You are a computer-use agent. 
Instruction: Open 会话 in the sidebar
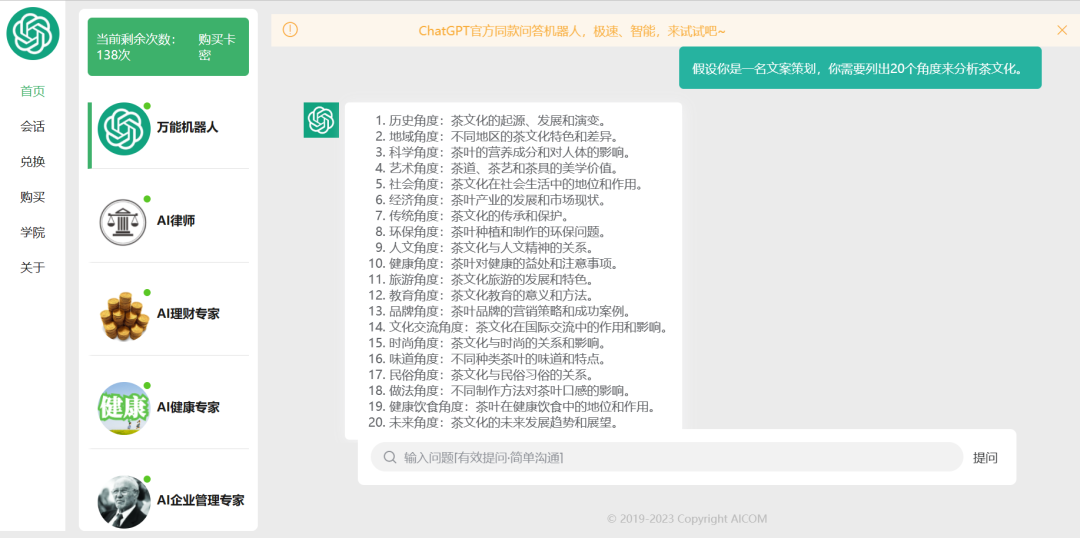click(x=32, y=126)
